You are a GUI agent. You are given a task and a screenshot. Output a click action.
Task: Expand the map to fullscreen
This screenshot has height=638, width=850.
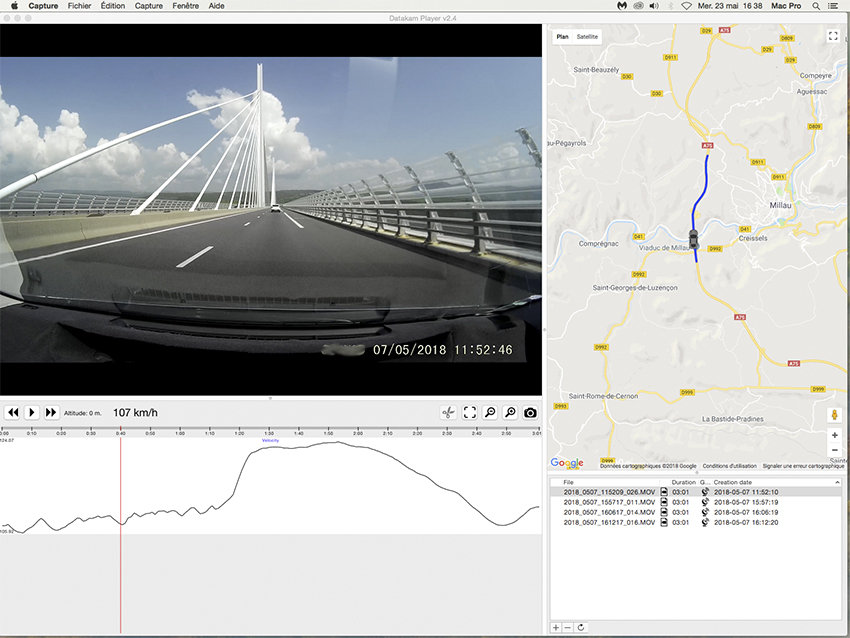[833, 36]
